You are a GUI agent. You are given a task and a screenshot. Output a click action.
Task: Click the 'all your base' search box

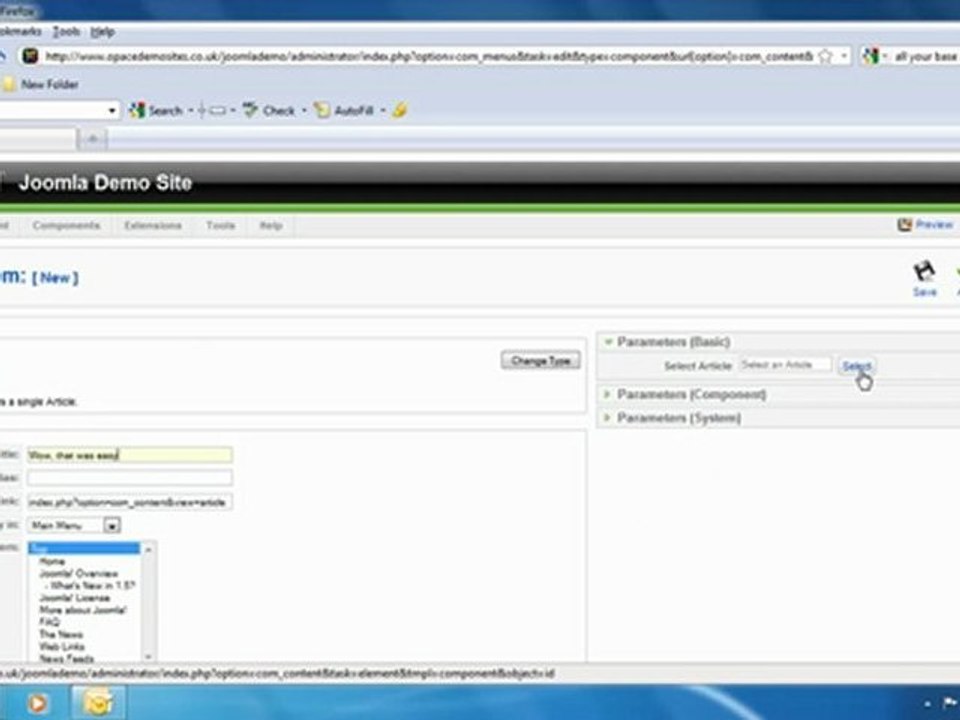925,56
